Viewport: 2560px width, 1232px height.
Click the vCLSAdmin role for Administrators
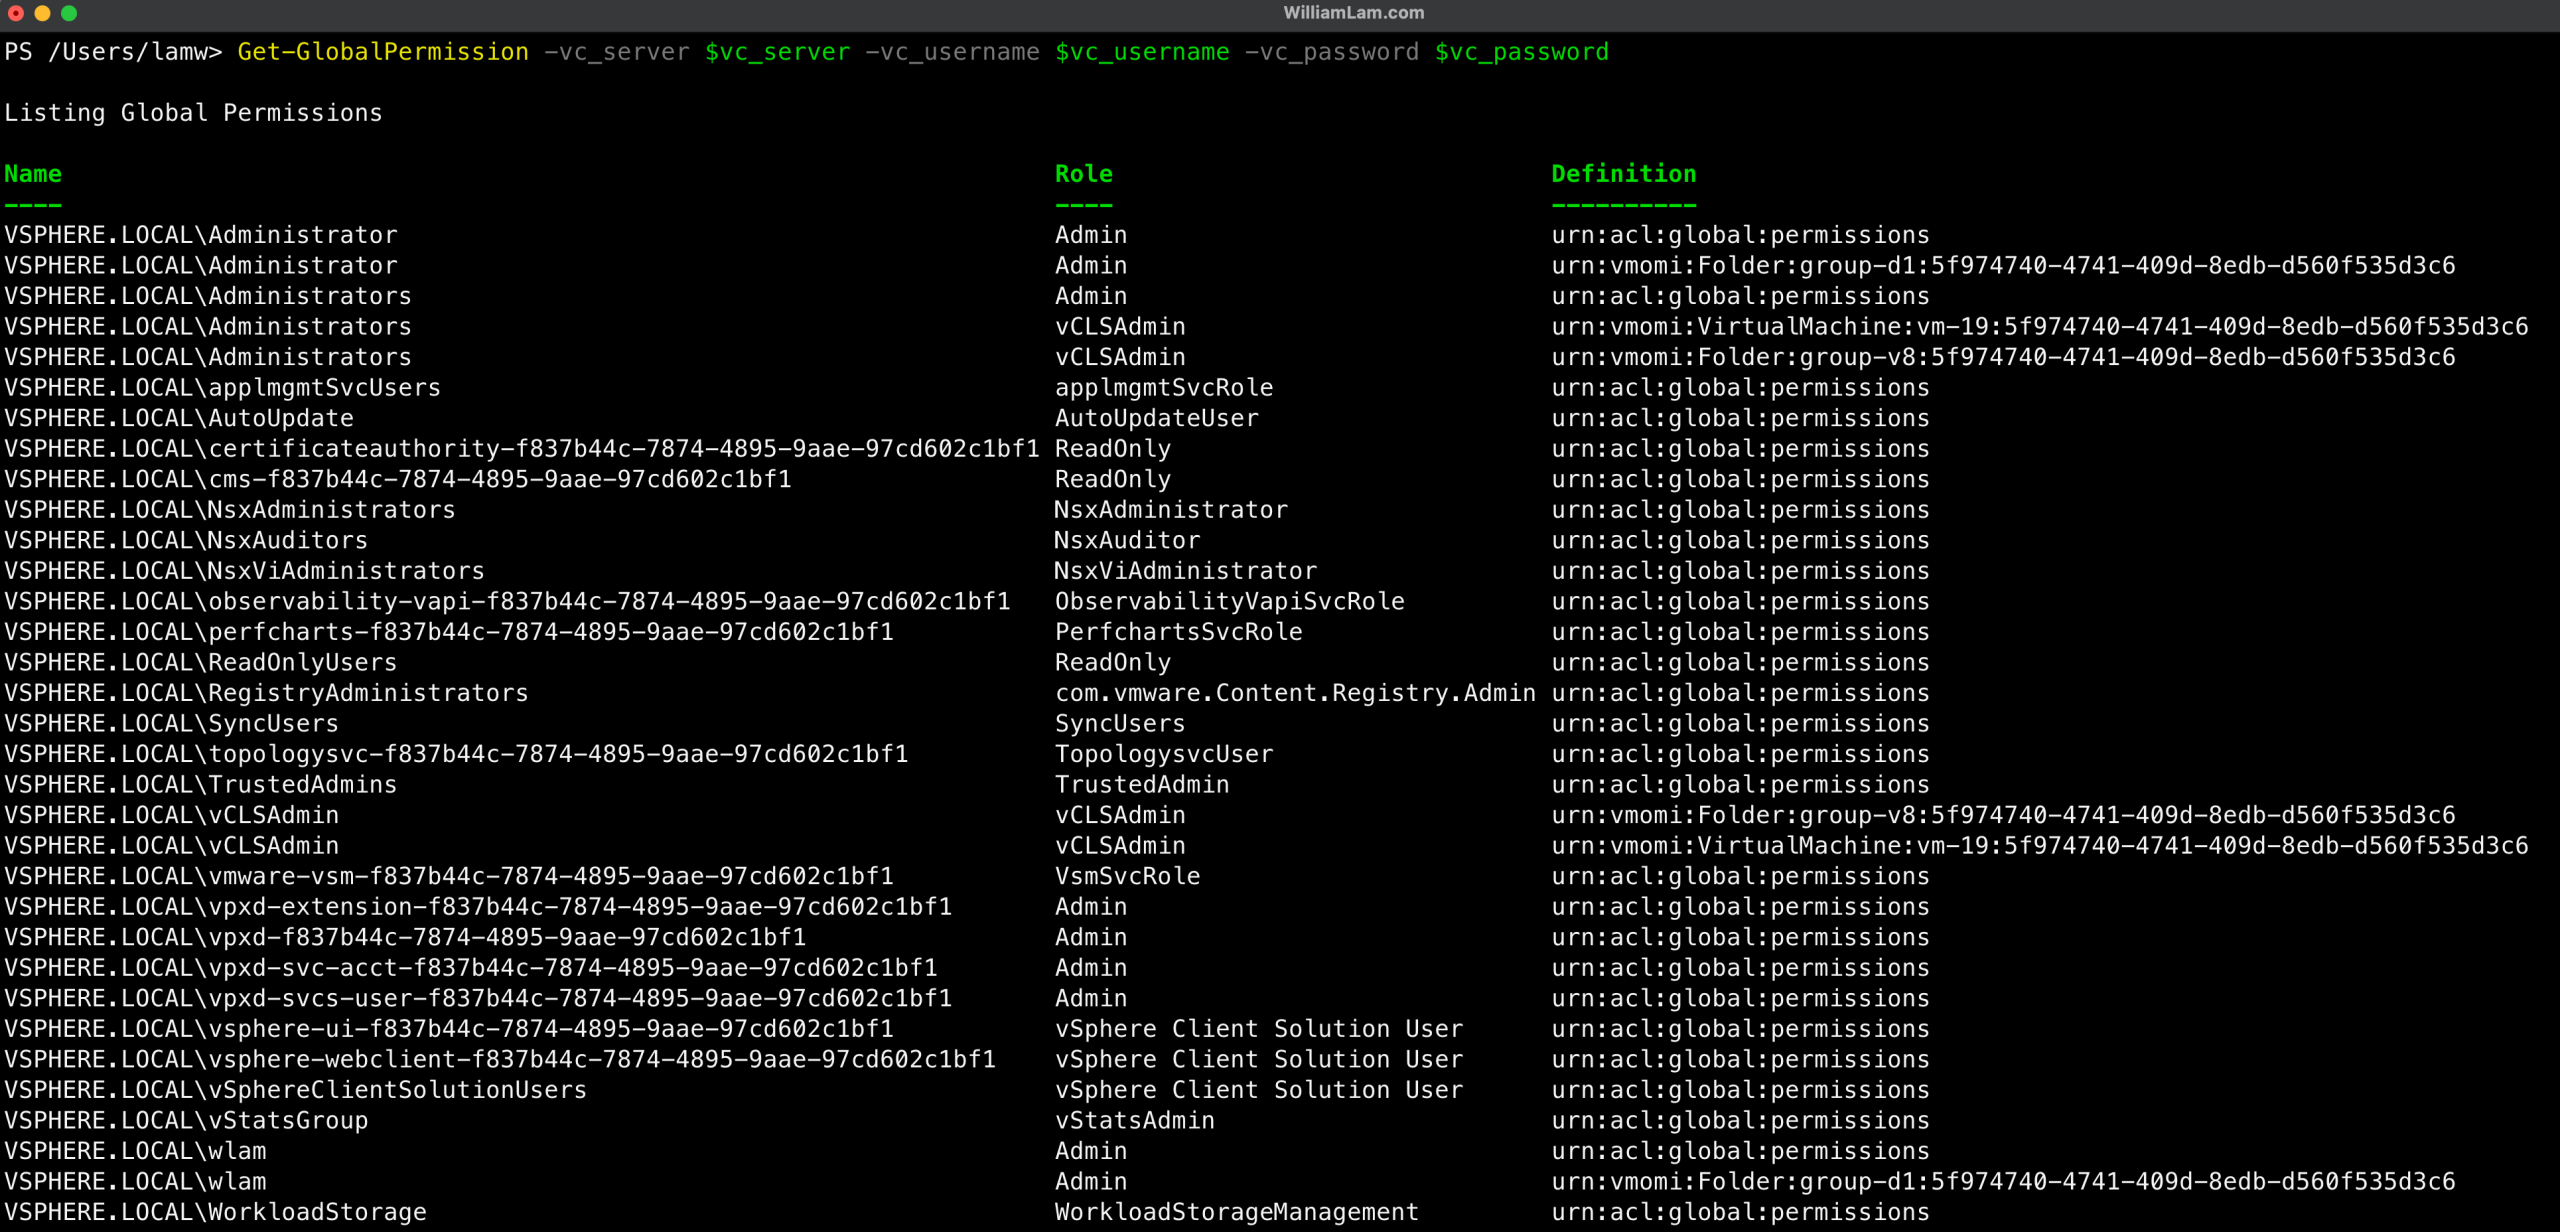click(1119, 325)
